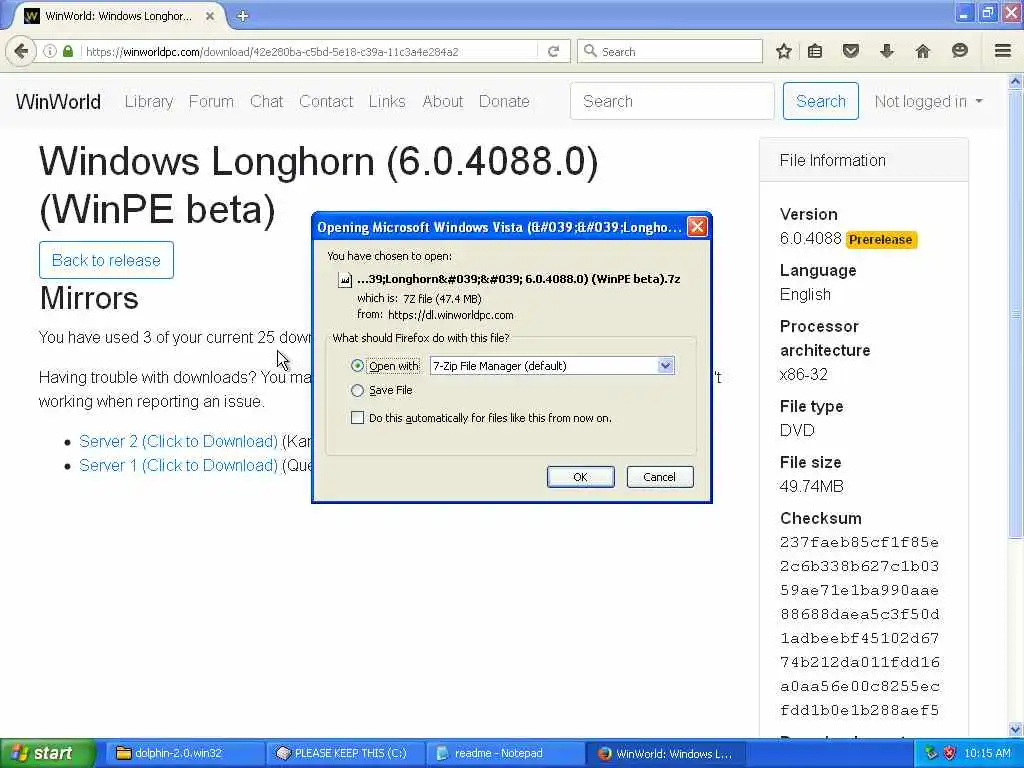
Task: Click the File Information panel header
Action: [863, 161]
